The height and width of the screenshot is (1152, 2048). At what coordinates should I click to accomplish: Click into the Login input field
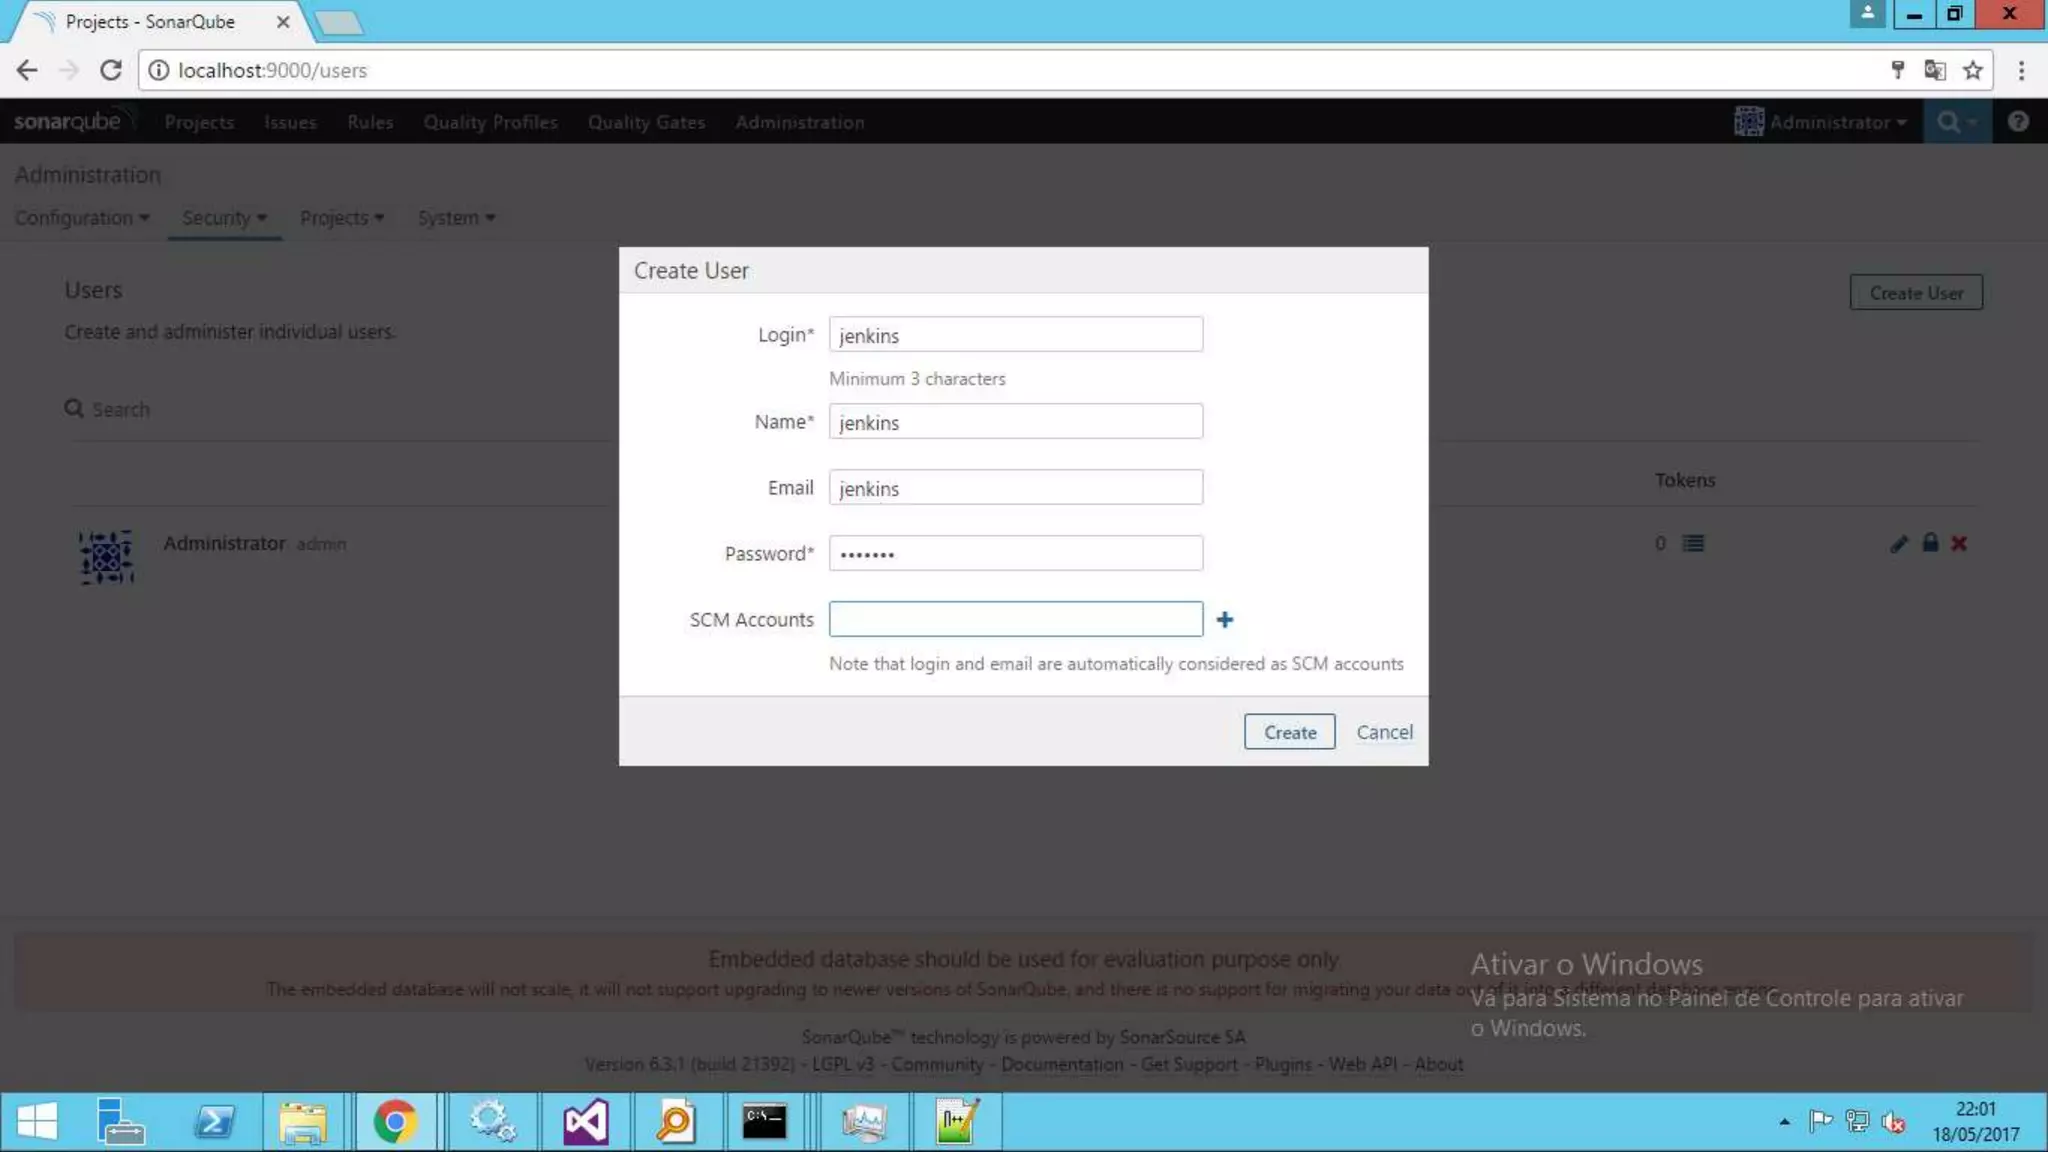pyautogui.click(x=1015, y=335)
